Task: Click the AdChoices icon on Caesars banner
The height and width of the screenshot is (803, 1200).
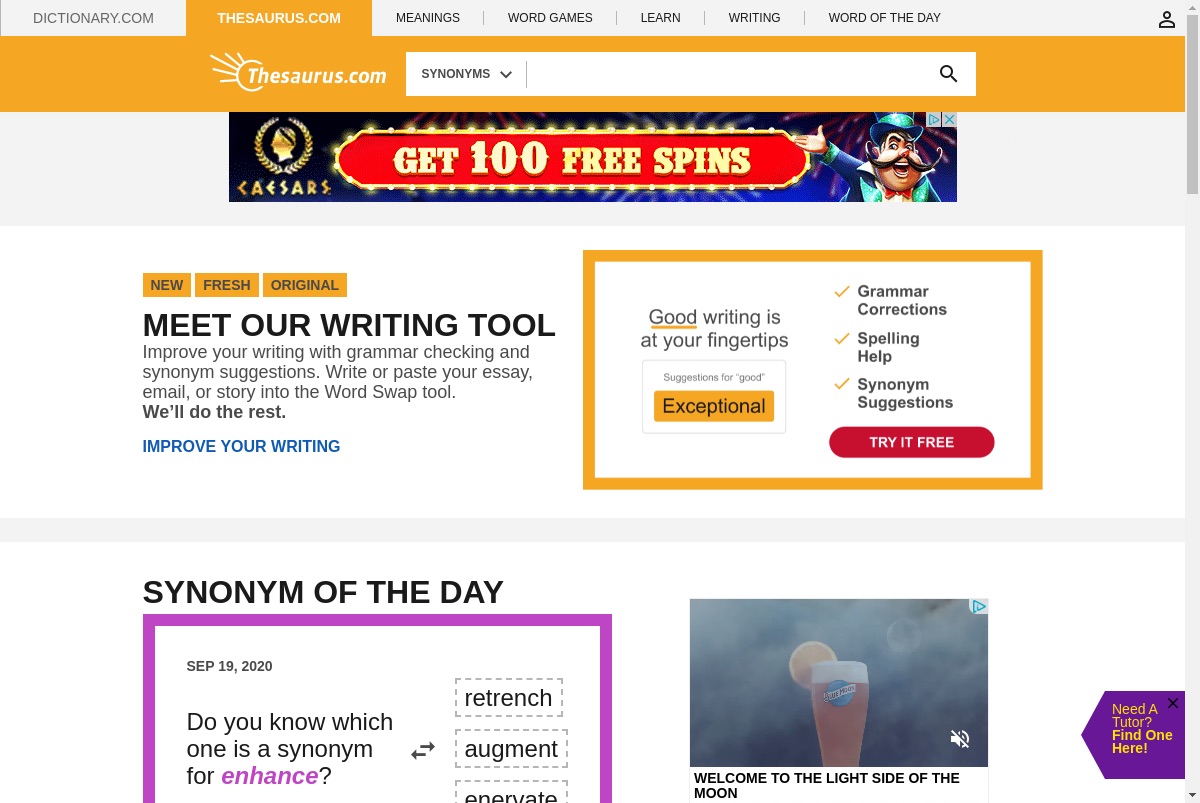Action: coord(934,119)
